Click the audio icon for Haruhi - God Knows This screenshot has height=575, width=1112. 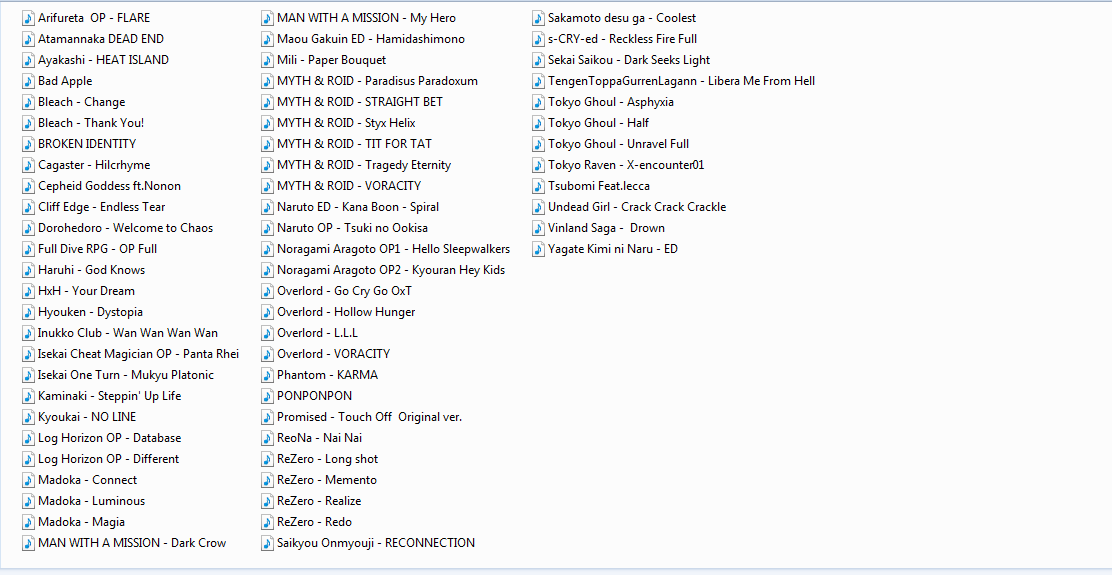tap(28, 270)
